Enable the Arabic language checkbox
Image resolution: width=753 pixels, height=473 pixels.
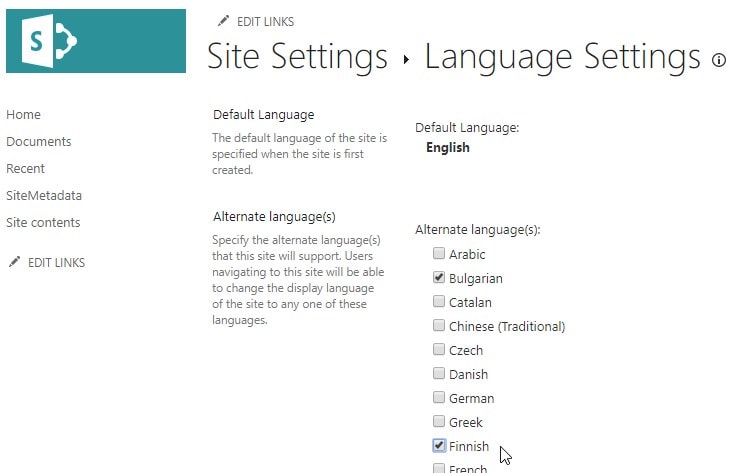[439, 255]
